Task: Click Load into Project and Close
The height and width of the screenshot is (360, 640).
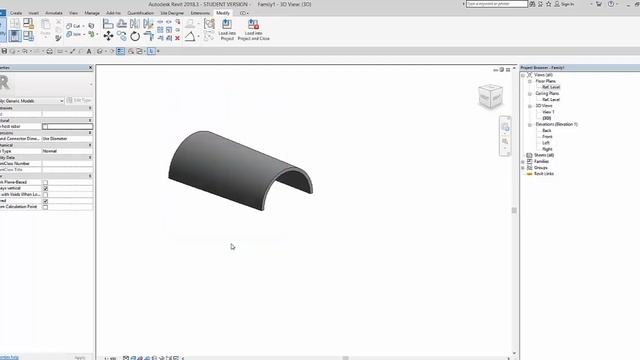Action: (x=253, y=29)
